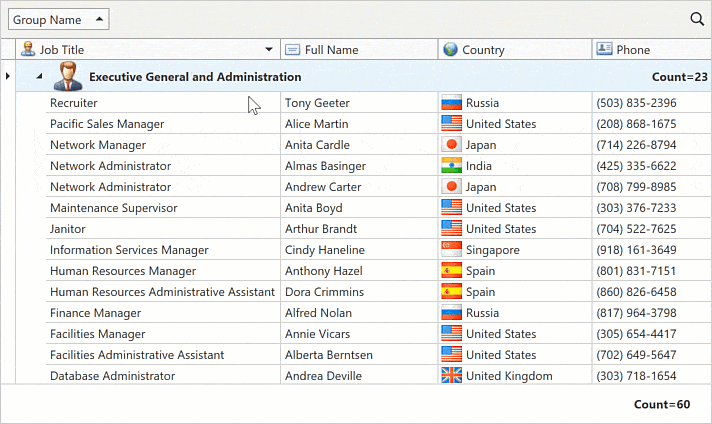
Task: Sort by Job Title column header
Action: pos(148,49)
